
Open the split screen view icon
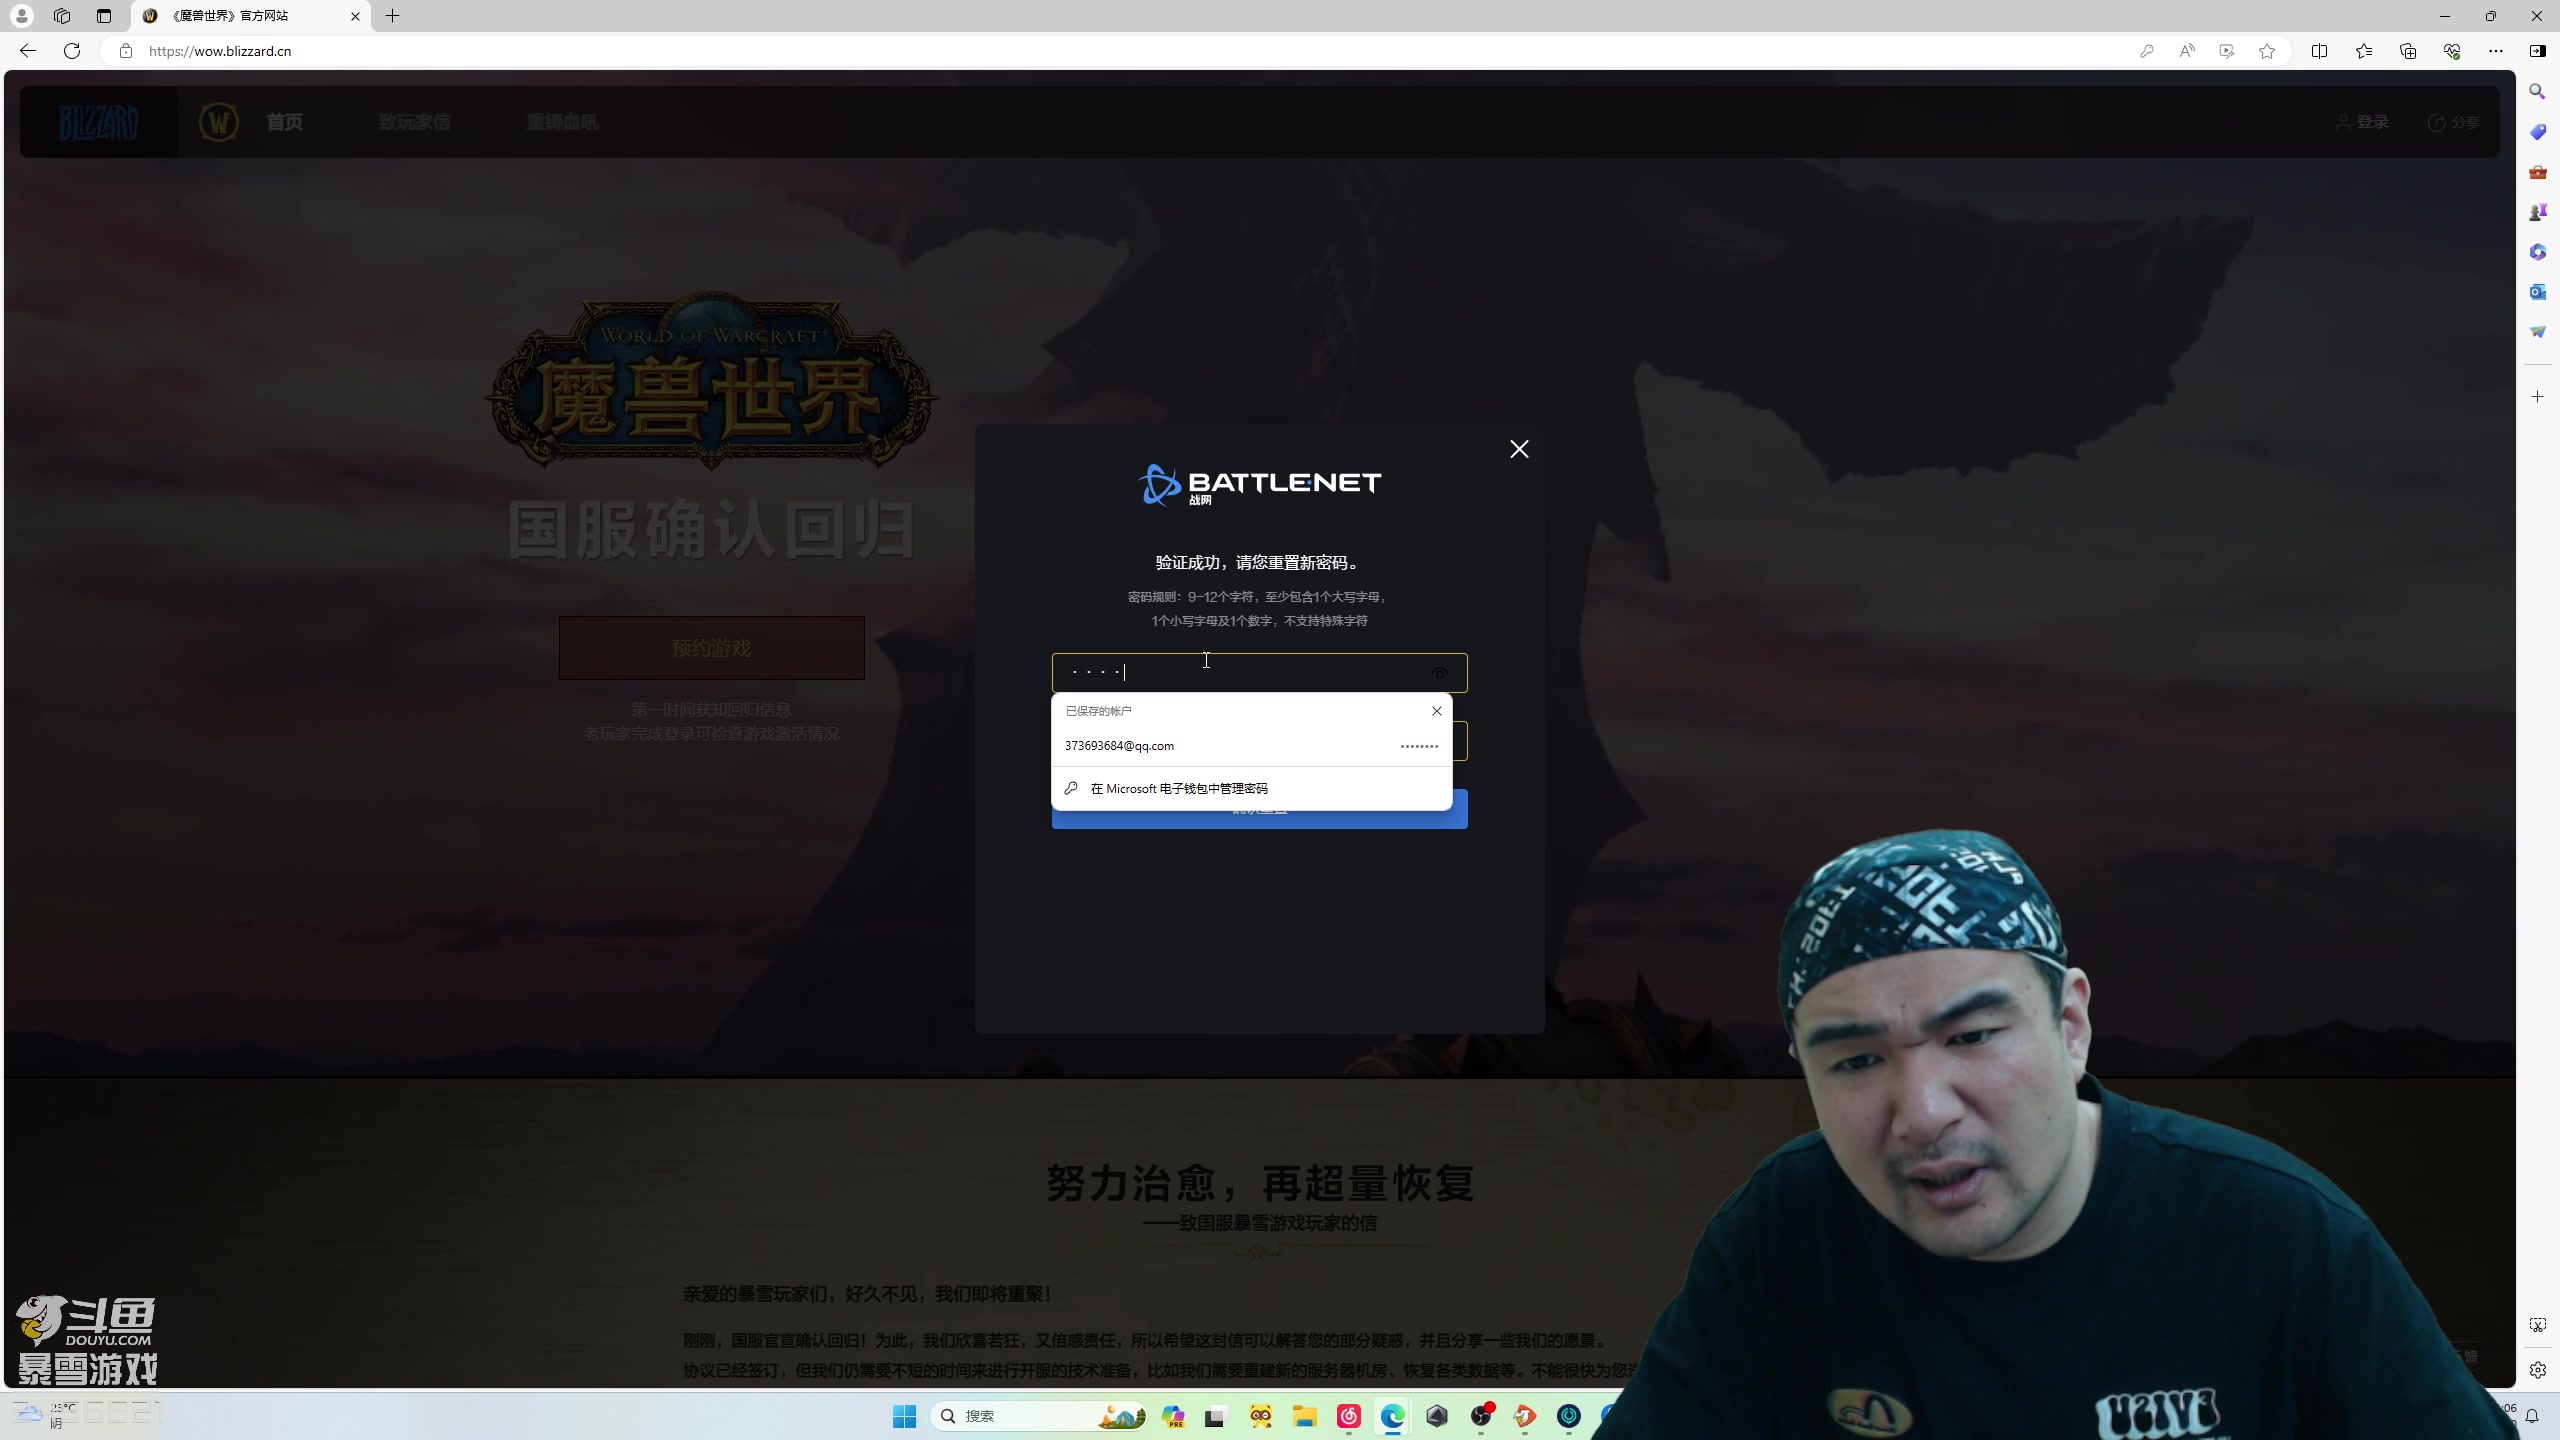(x=2320, y=51)
